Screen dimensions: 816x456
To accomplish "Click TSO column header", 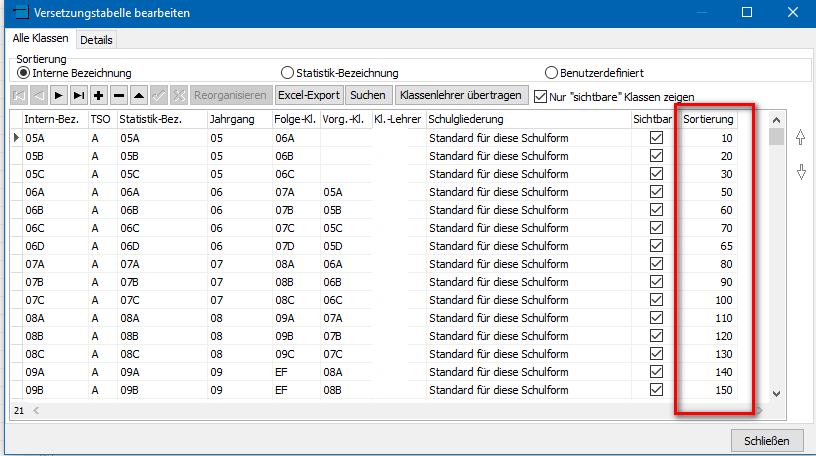I will click(x=103, y=119).
